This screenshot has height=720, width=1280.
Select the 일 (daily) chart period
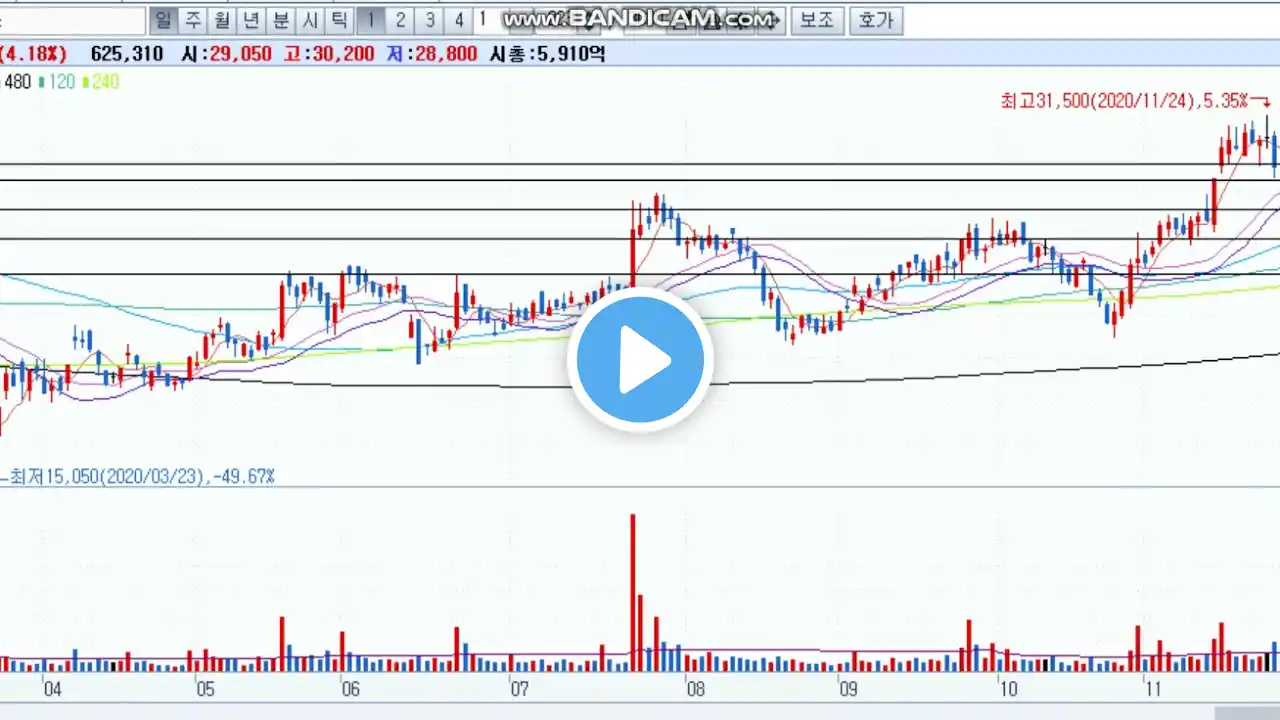click(x=163, y=20)
